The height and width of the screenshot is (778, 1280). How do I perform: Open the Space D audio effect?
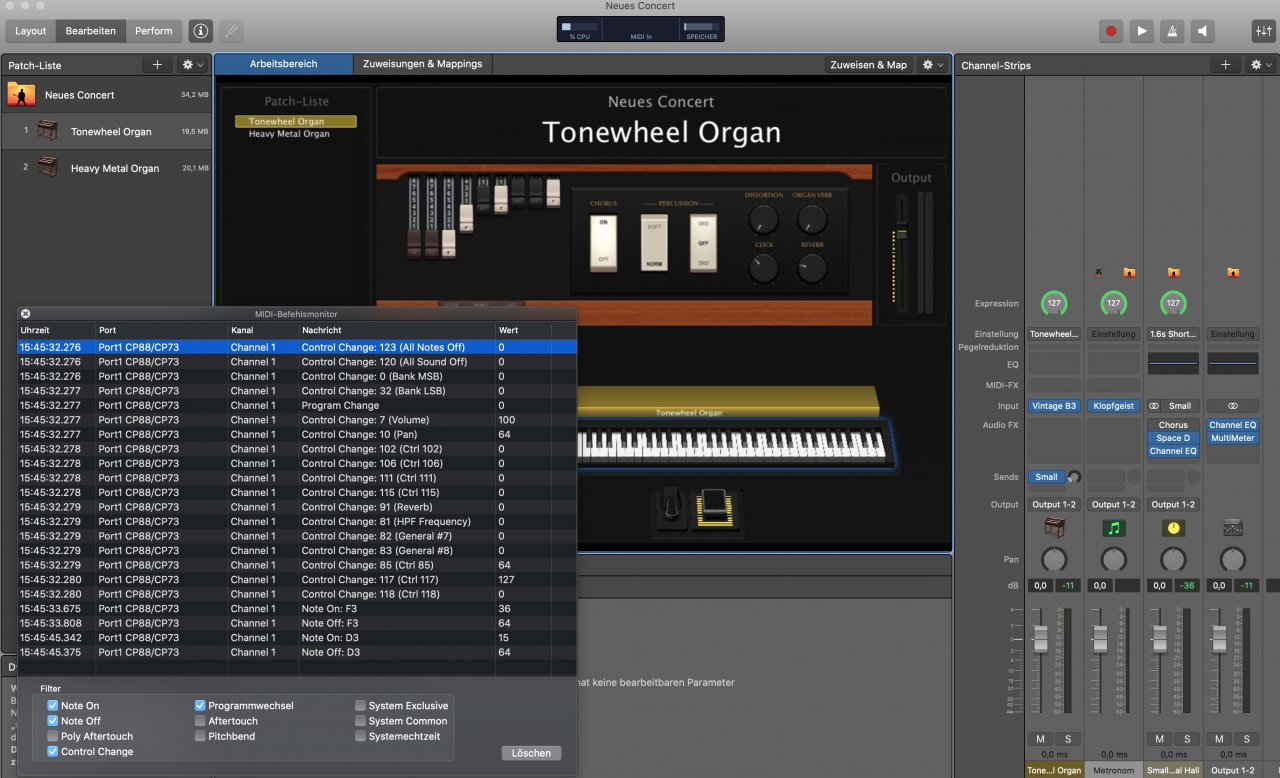(1173, 438)
